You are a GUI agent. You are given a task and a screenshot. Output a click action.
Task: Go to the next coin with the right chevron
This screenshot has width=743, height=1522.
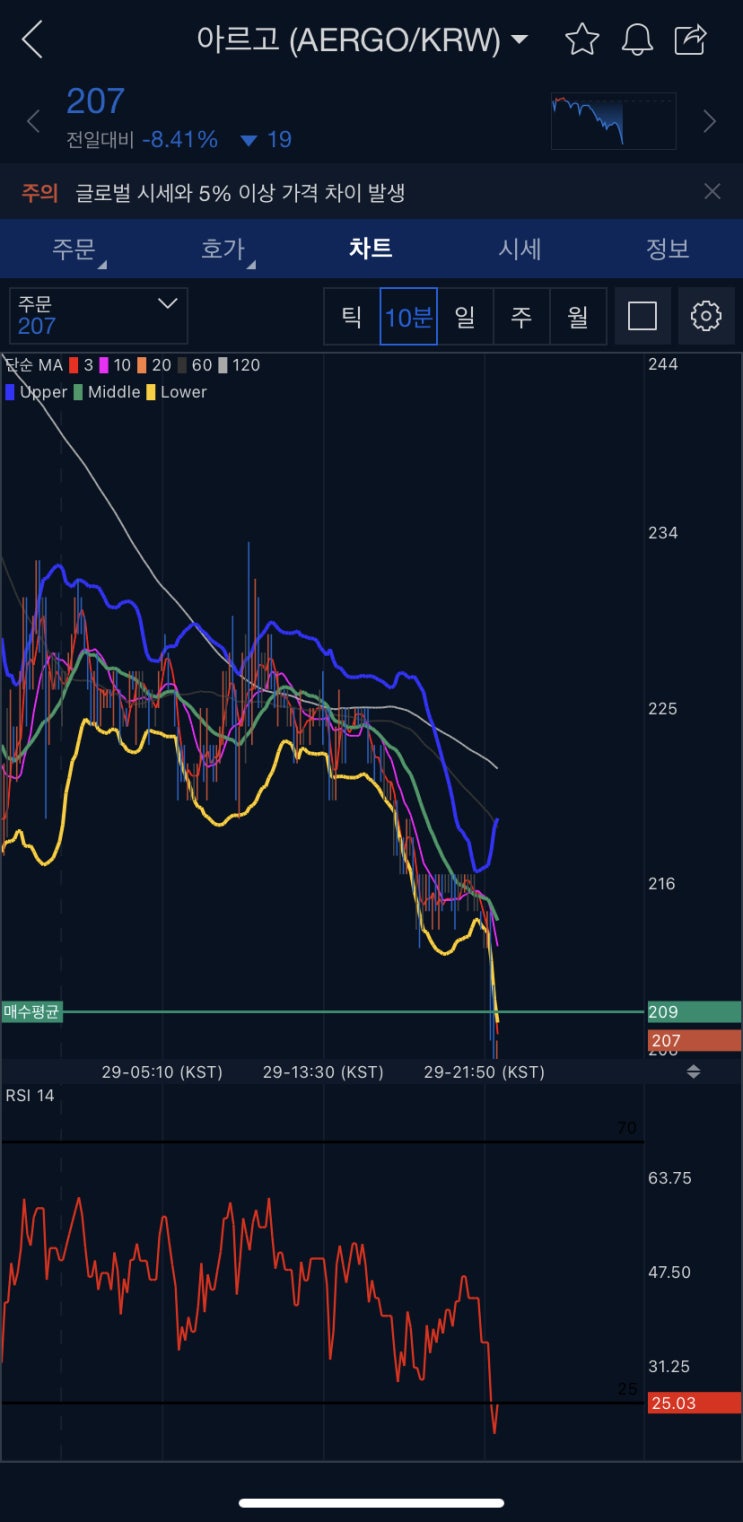(710, 121)
